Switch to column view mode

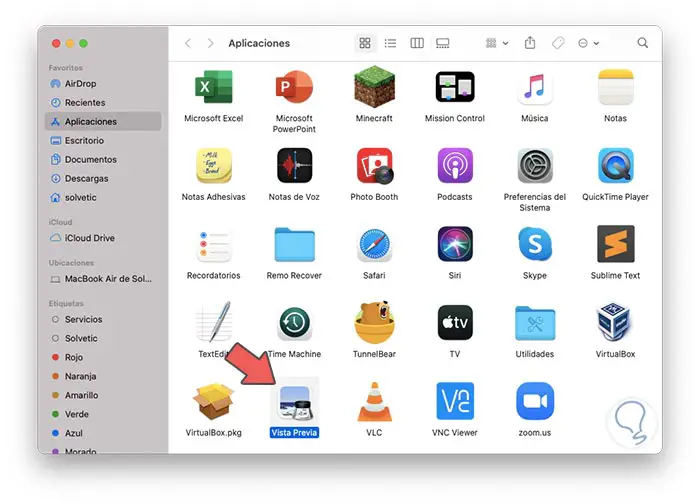point(417,44)
